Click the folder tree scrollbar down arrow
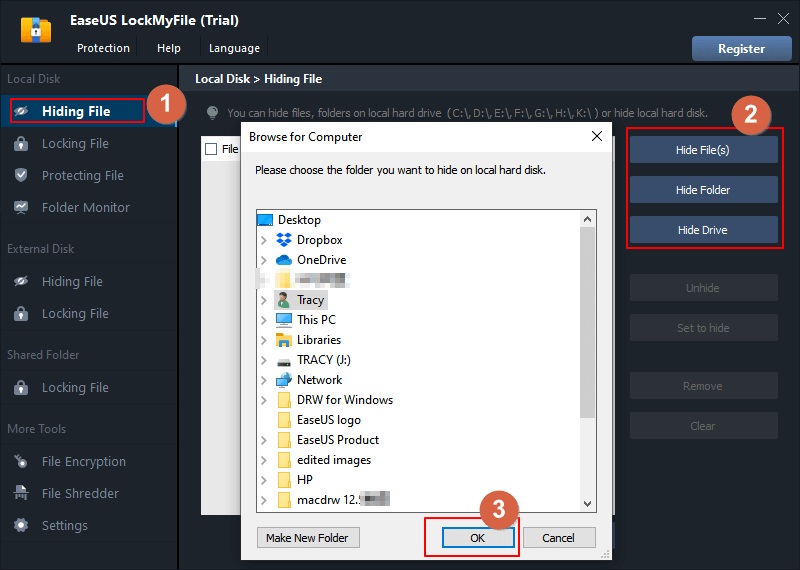 click(588, 504)
